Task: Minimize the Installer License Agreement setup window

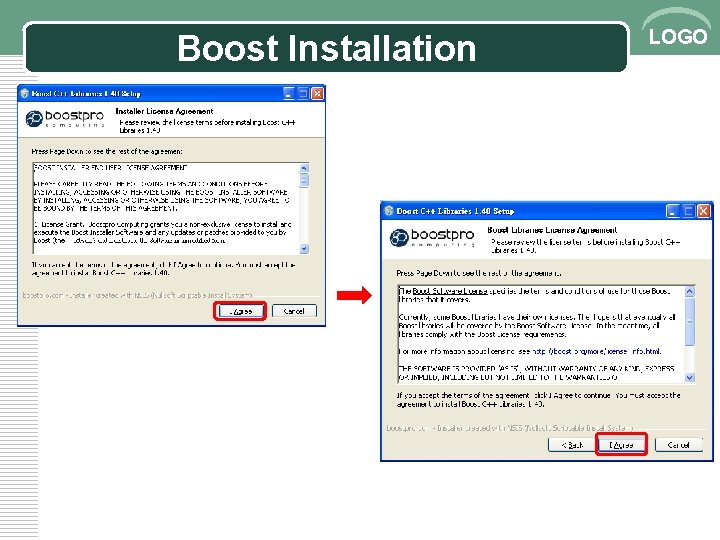Action: pos(289,93)
